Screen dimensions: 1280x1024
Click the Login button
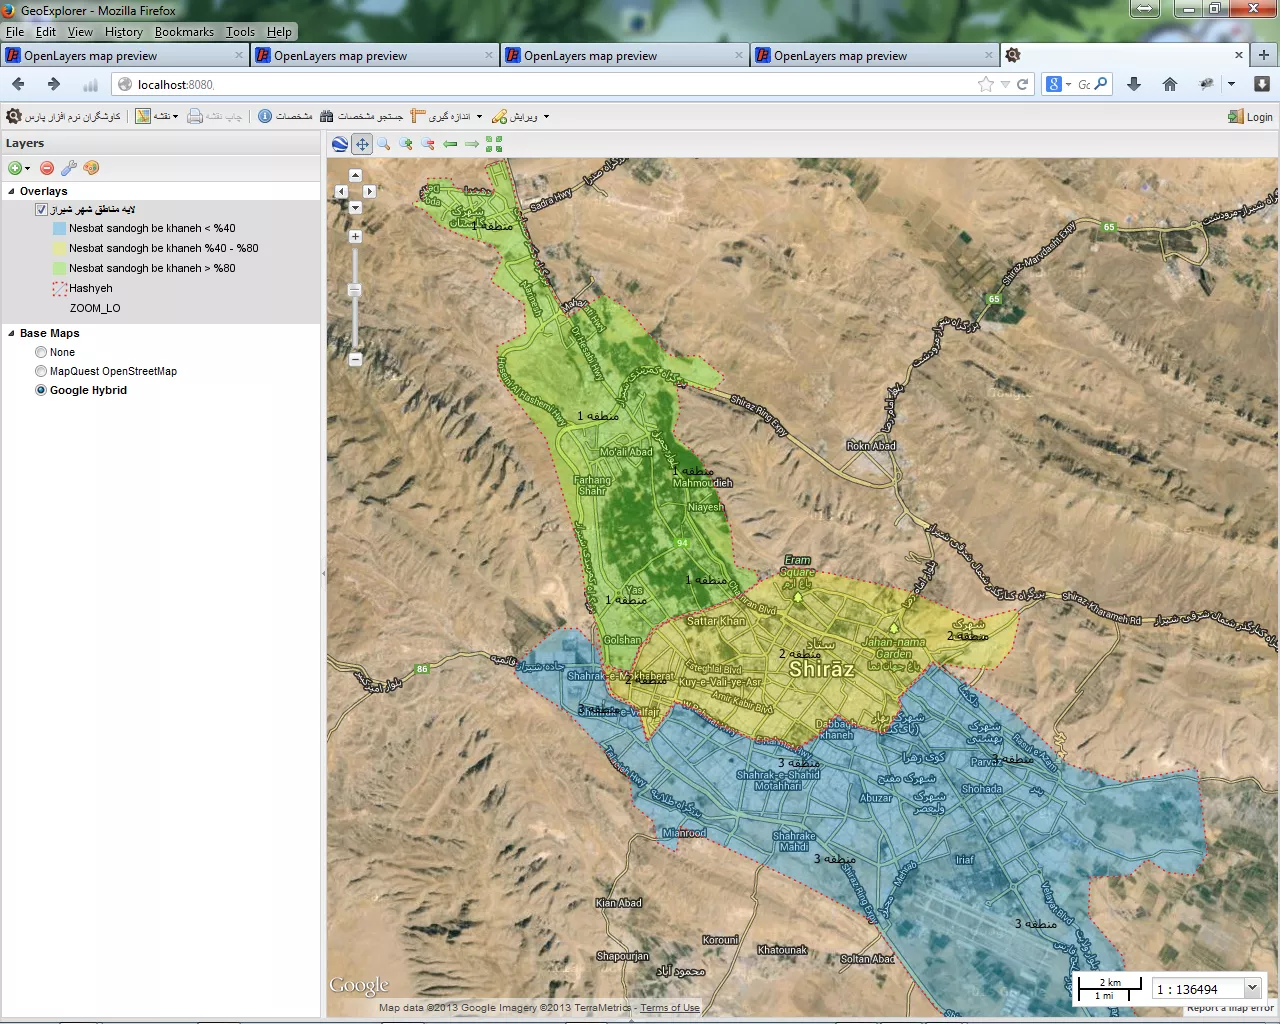(1250, 117)
